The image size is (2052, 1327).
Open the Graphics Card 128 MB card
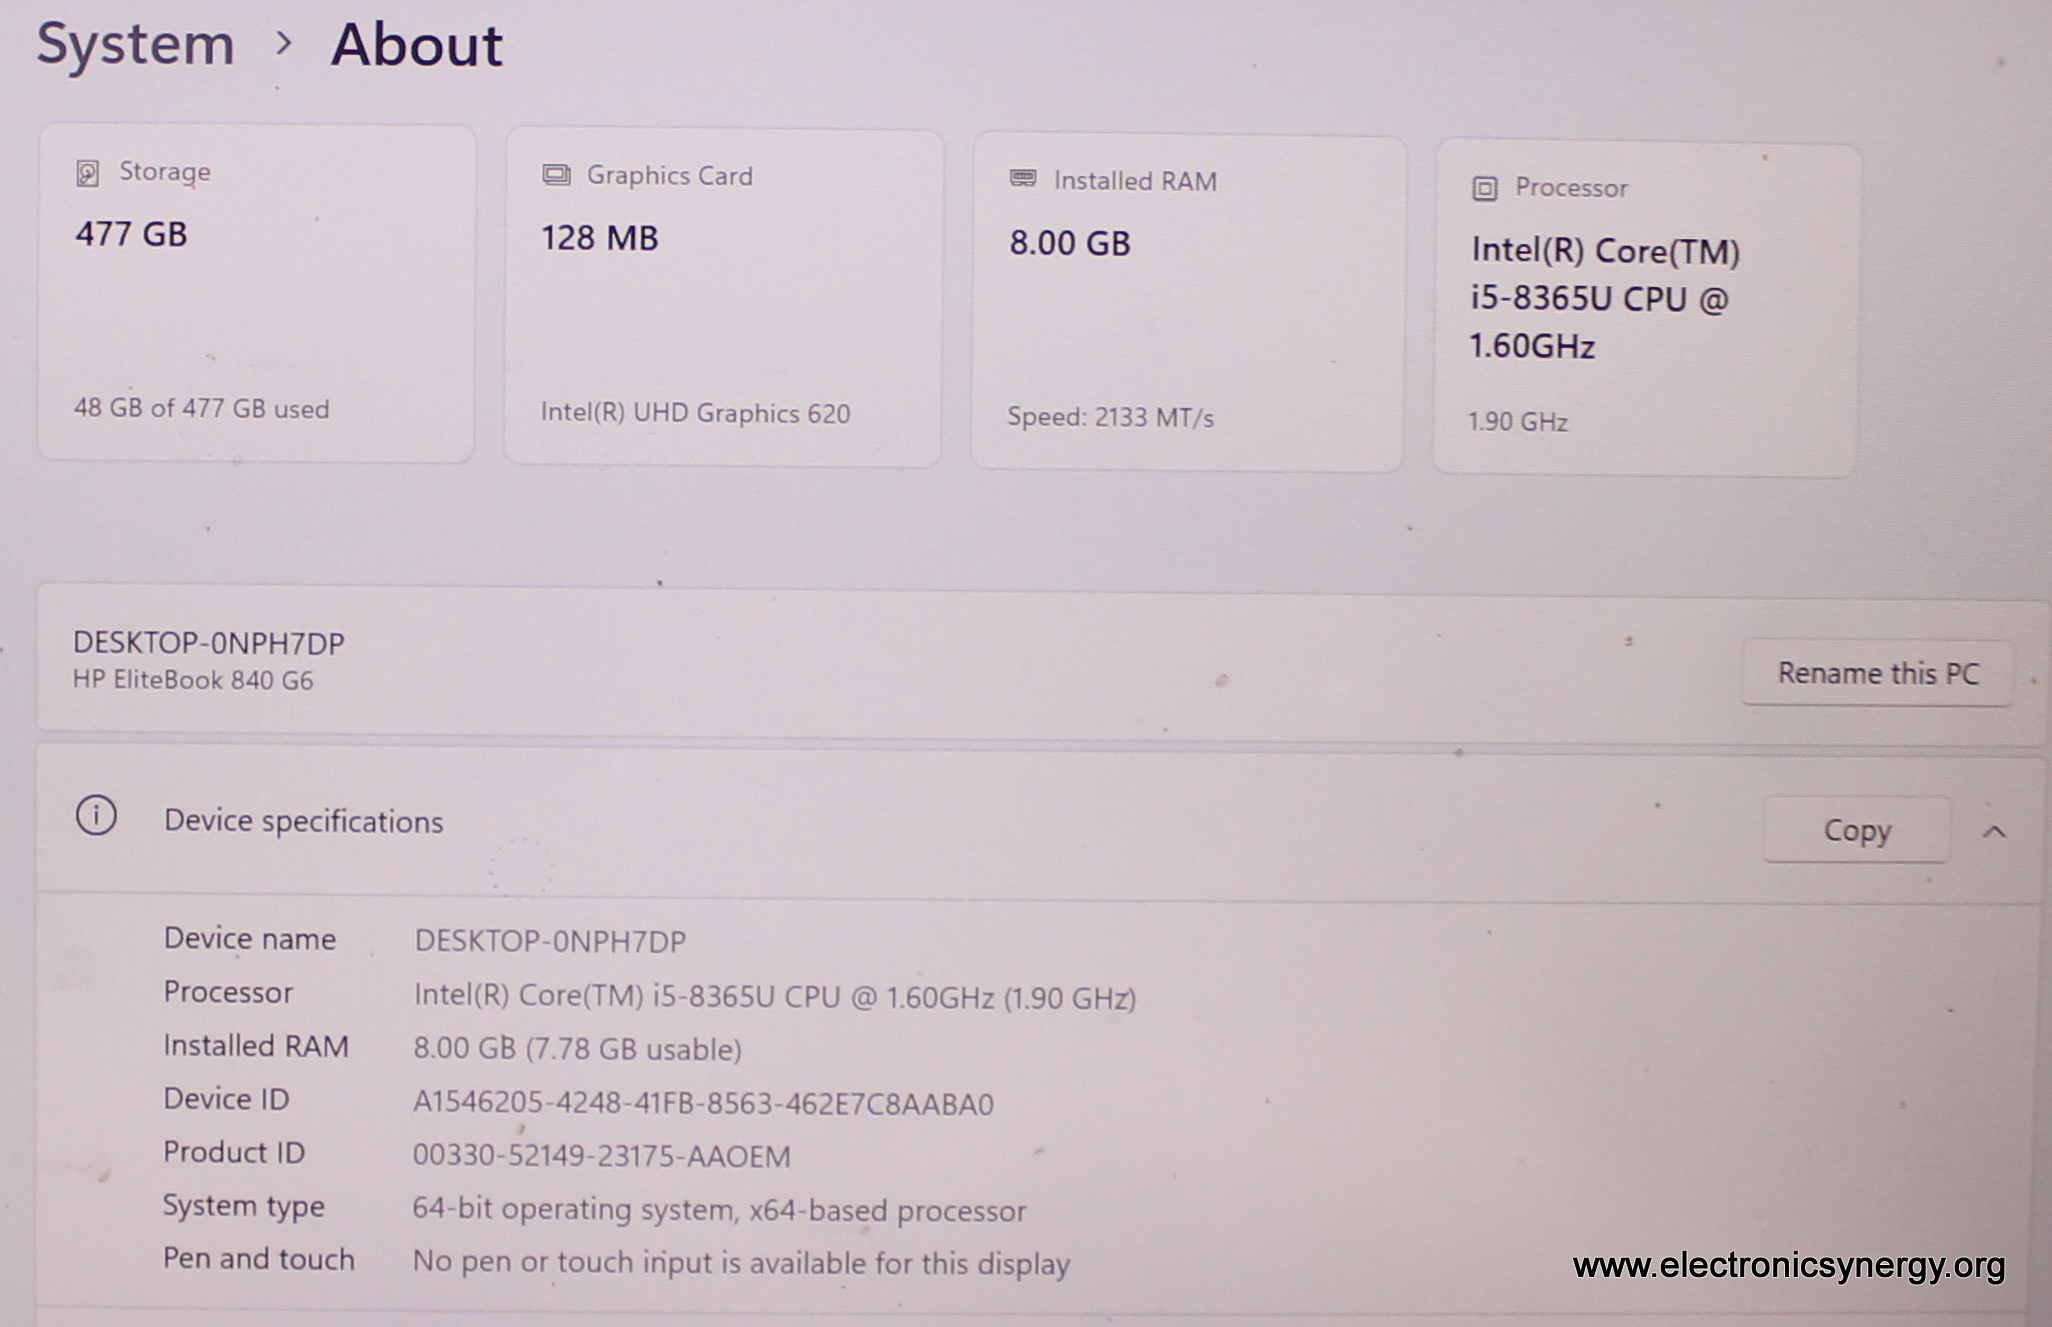pyautogui.click(x=722, y=297)
